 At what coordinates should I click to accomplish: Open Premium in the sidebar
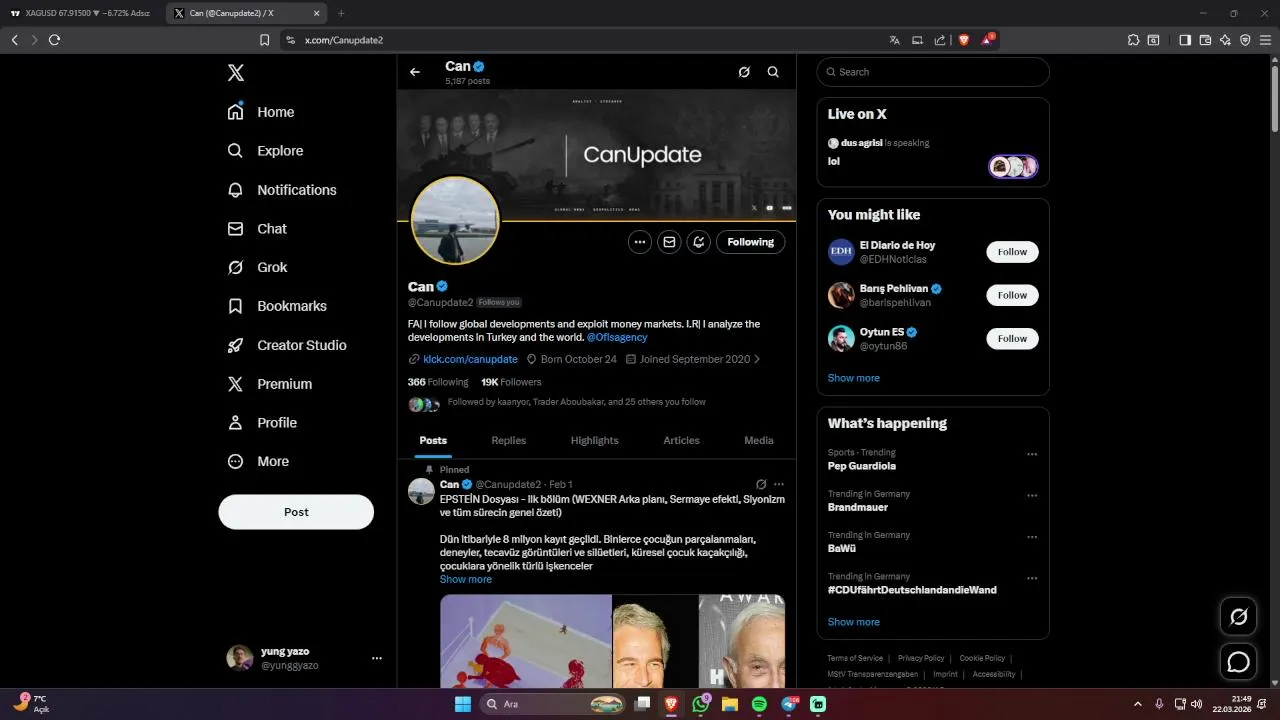[270, 384]
